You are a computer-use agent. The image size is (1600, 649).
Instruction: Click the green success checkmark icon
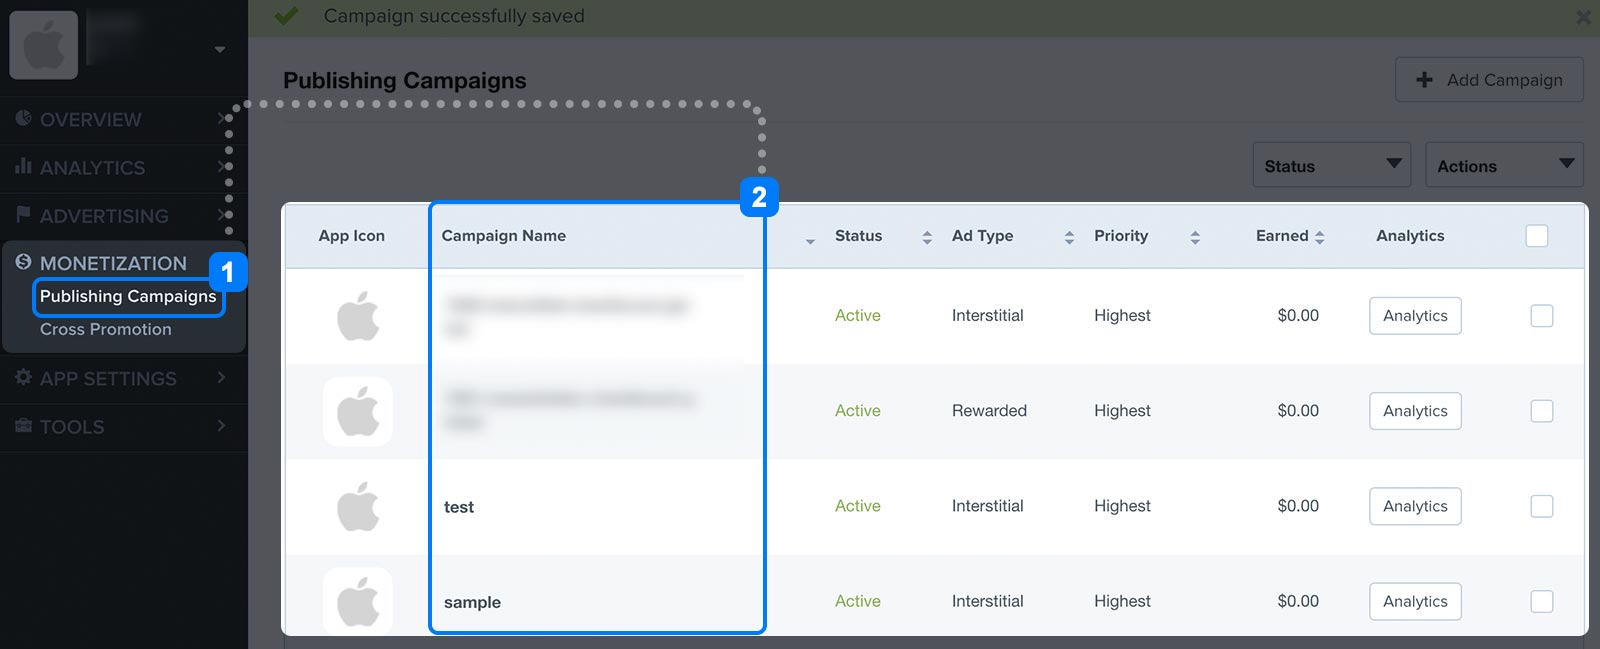[x=287, y=15]
